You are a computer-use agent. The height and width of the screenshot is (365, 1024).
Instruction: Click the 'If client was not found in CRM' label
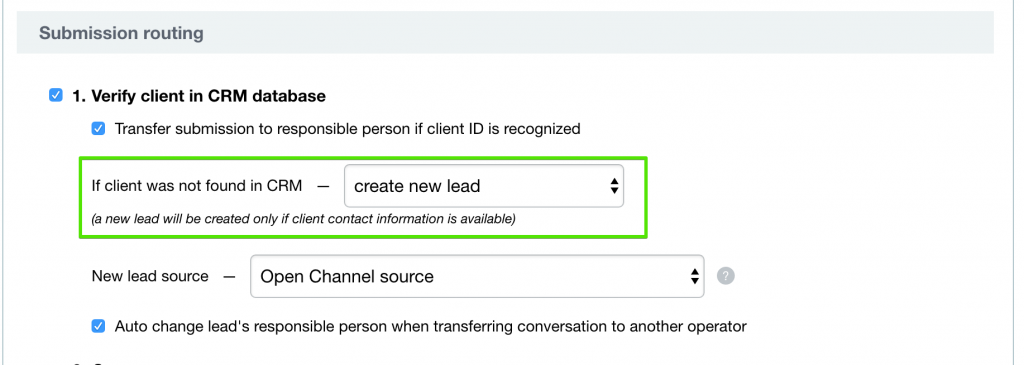(197, 185)
